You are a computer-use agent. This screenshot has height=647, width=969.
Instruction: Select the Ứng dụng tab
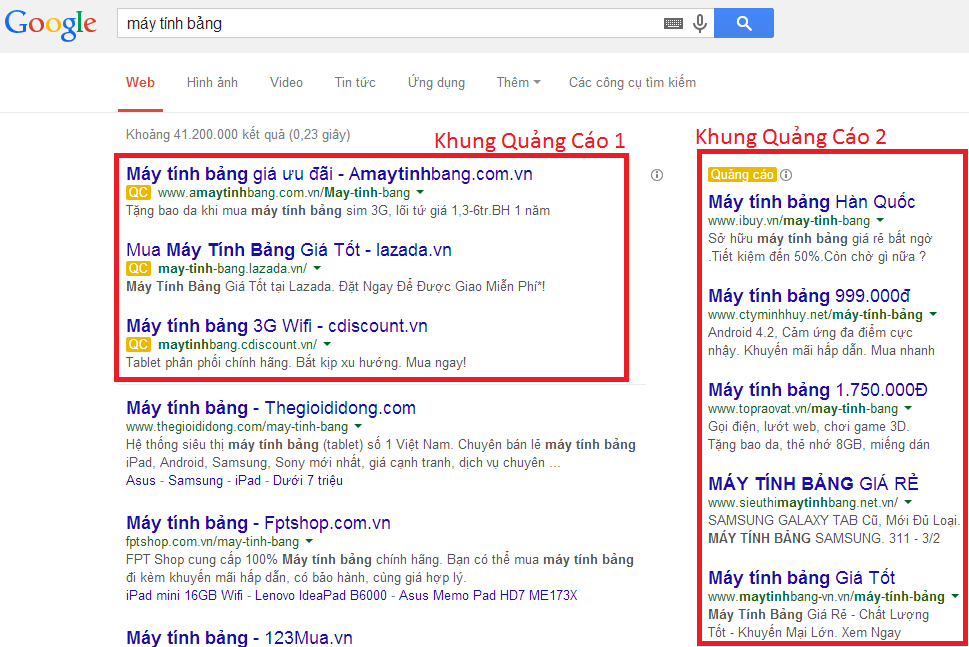(435, 82)
